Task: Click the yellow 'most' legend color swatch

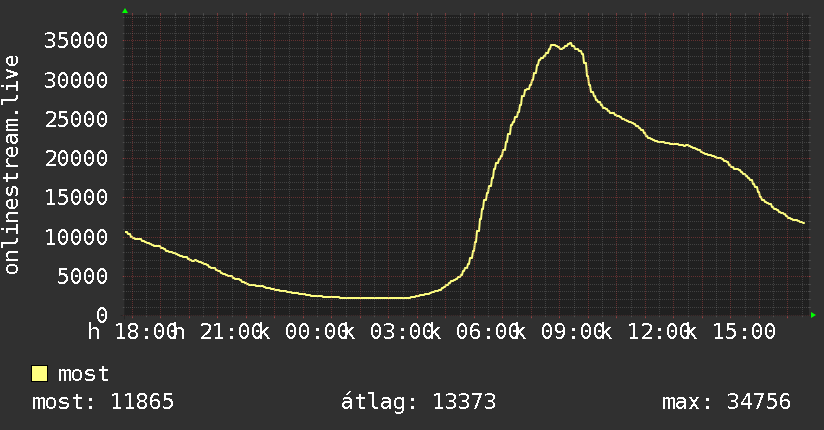Action: [x=39, y=374]
